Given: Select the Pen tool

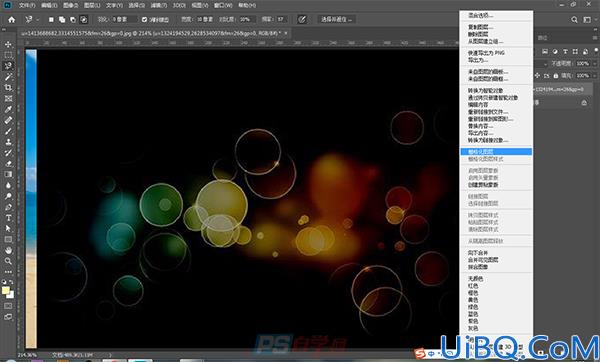Looking at the screenshot, I should click(x=8, y=207).
